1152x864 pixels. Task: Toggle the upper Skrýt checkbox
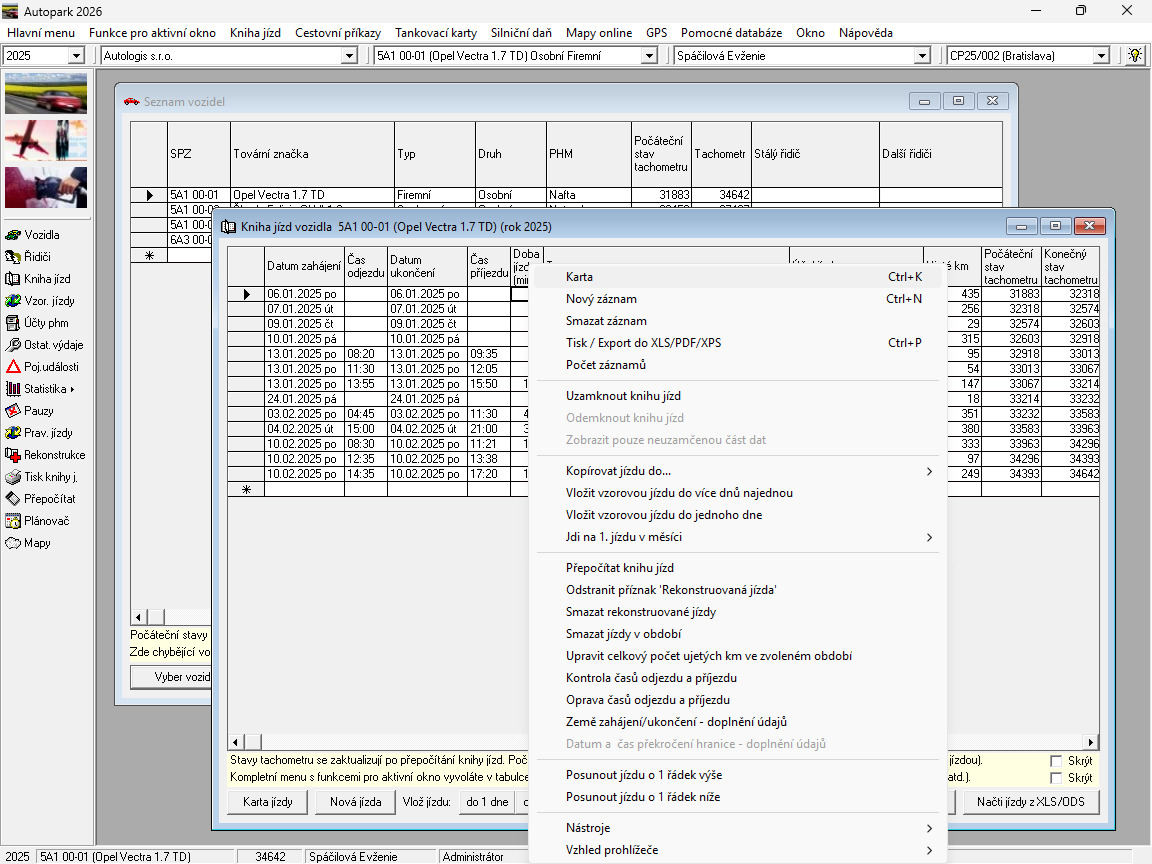(1056, 761)
